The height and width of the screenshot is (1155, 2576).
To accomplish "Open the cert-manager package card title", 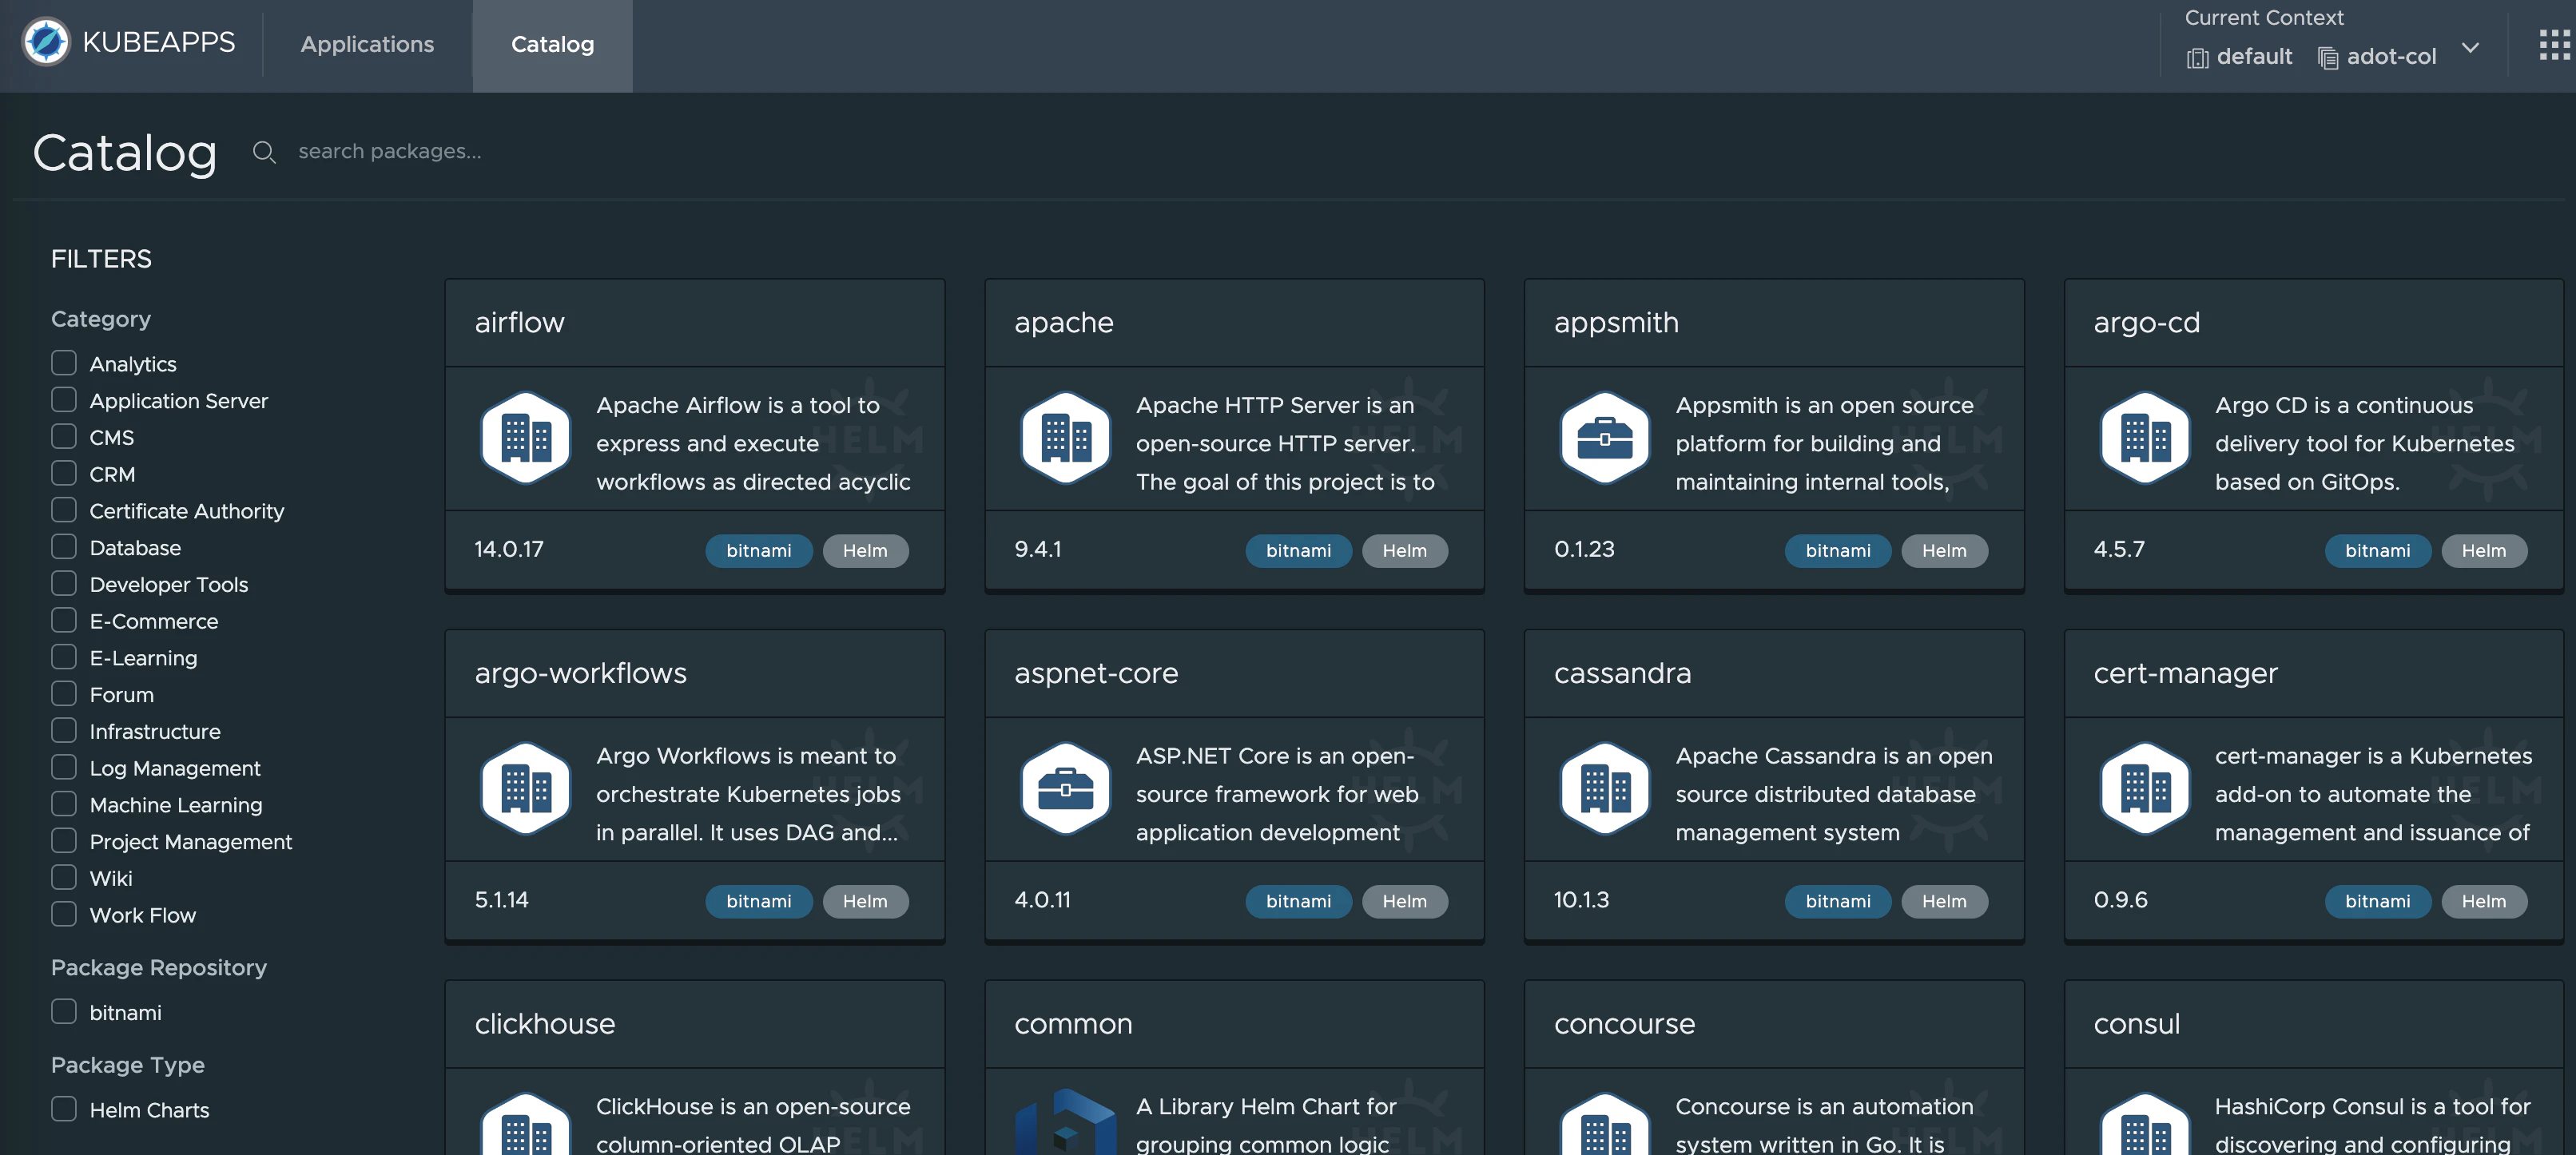I will coord(2185,673).
